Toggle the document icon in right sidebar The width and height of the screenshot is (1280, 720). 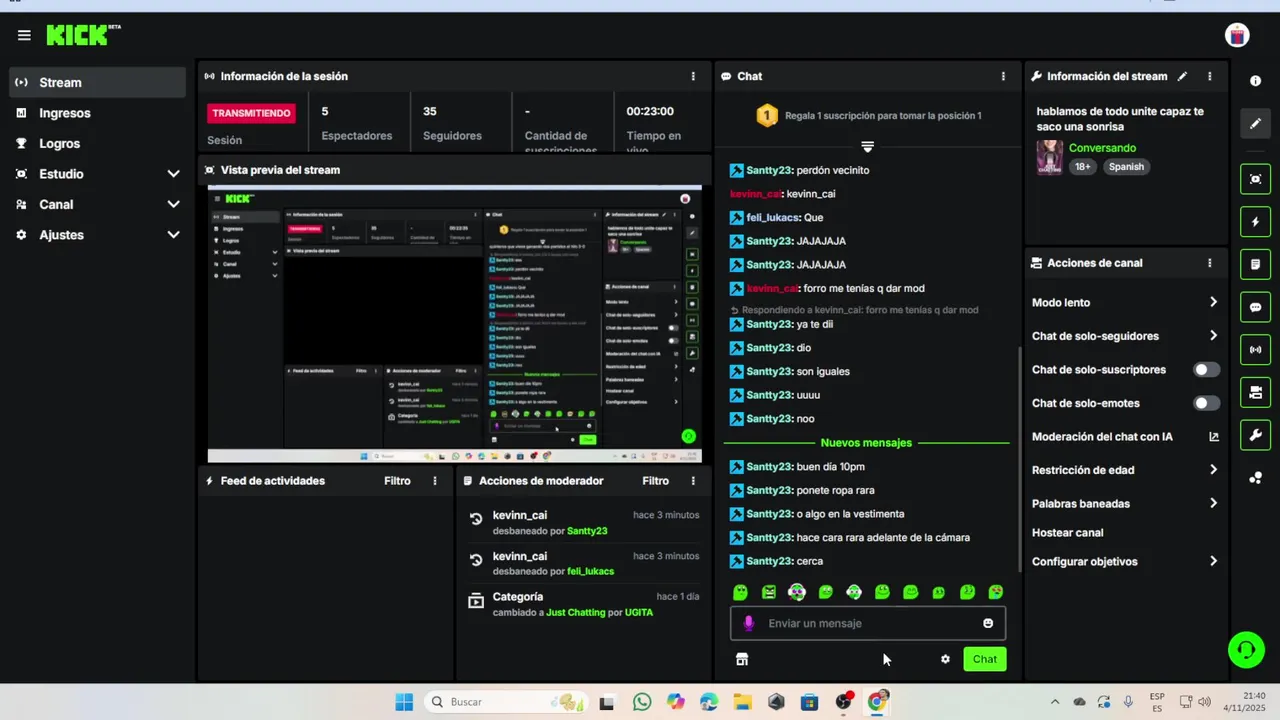click(x=1256, y=265)
